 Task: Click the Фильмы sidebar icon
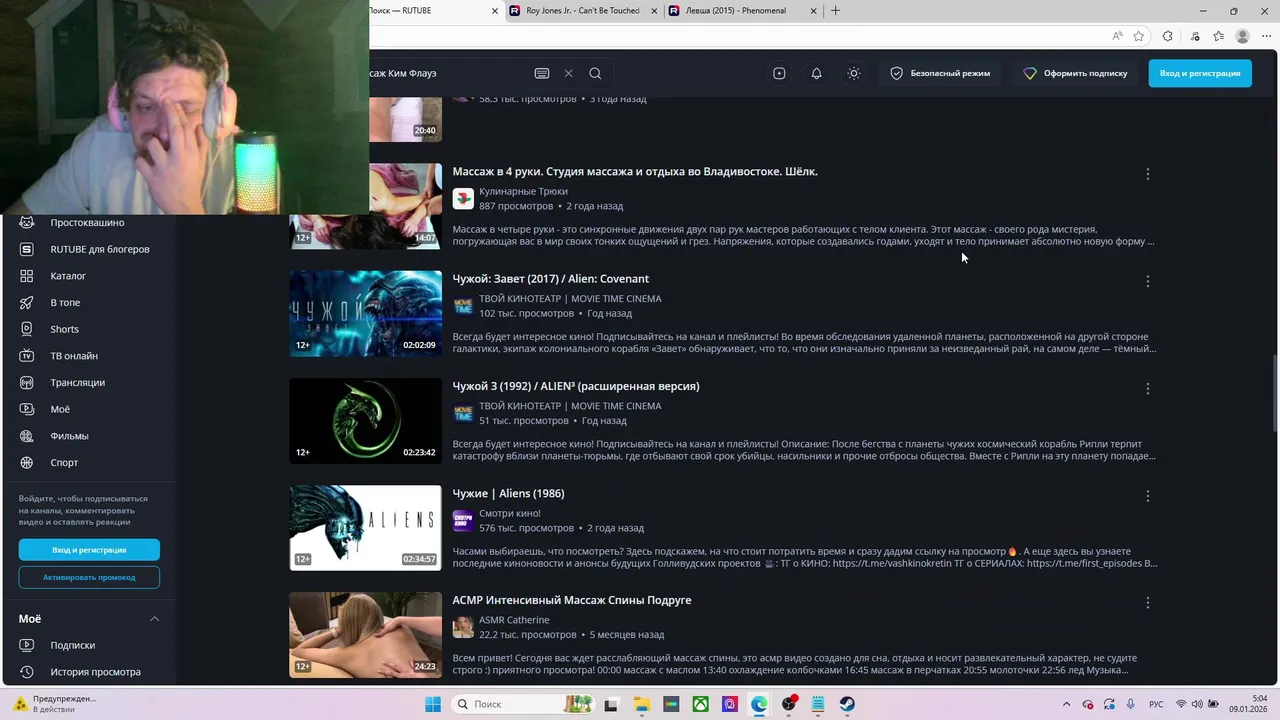click(x=28, y=436)
